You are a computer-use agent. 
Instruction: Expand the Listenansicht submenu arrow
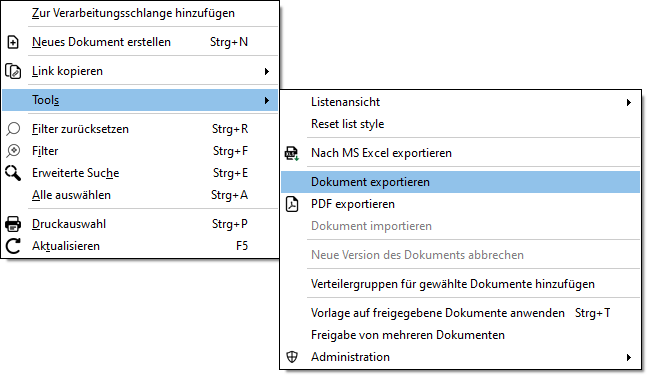629,102
